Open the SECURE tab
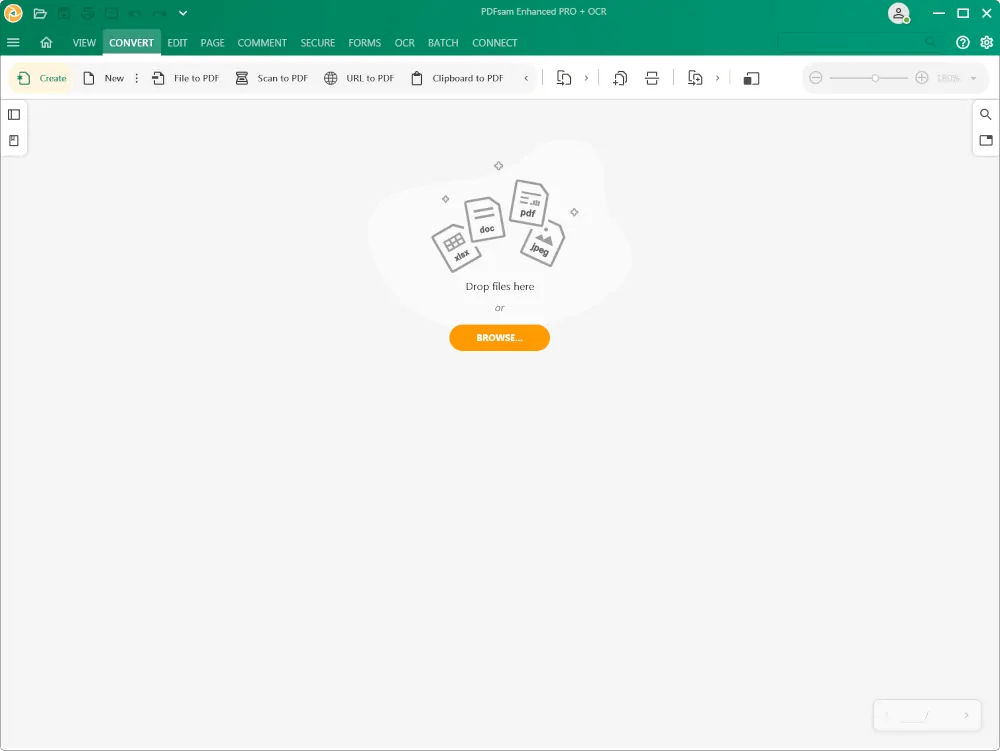1000x751 pixels. (318, 43)
